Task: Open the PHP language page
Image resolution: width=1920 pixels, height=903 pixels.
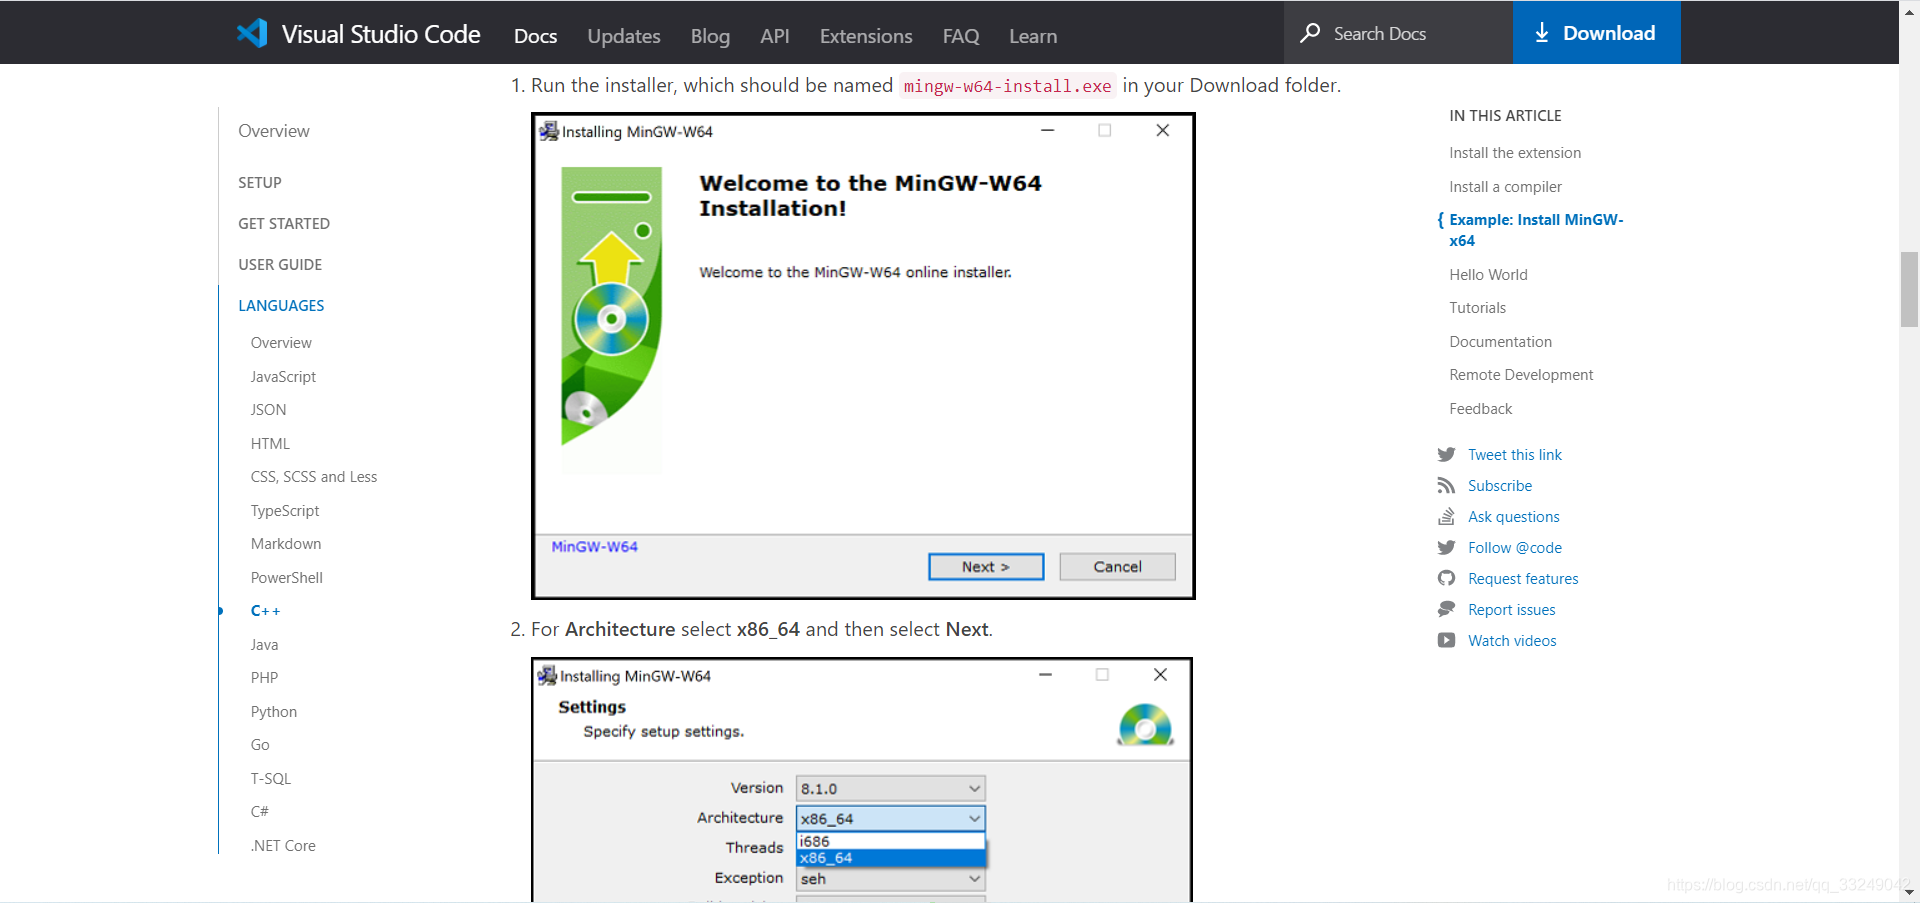Action: [x=264, y=678]
